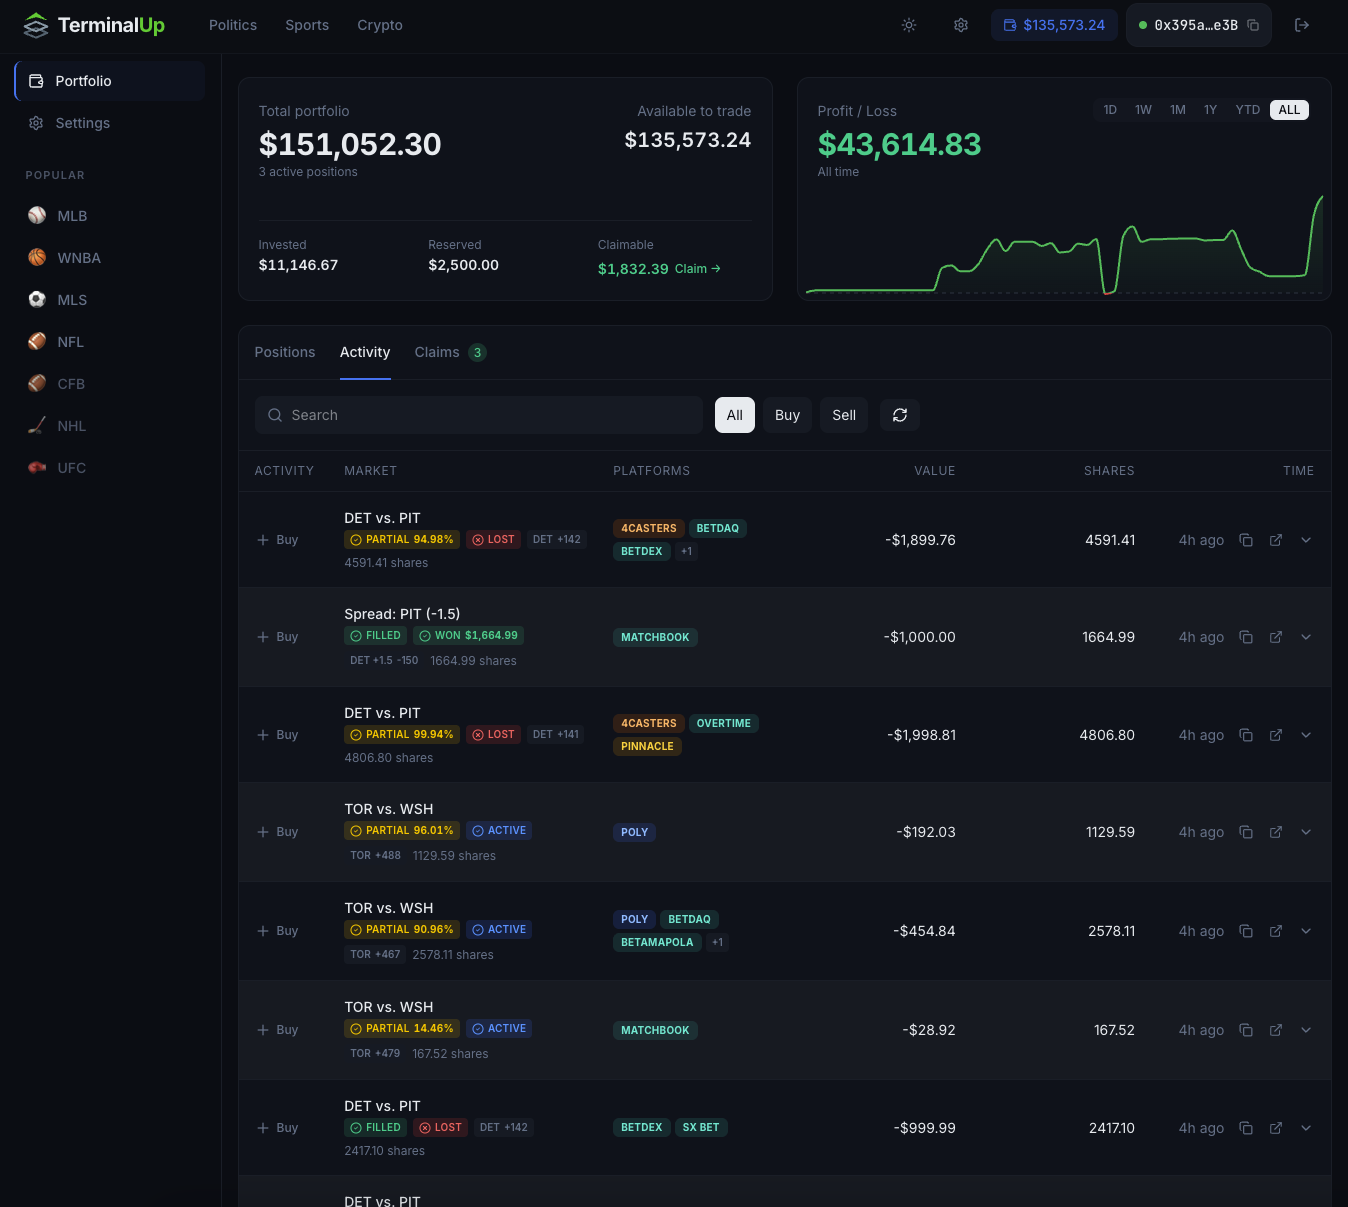Open external link for -$28.92 trade
The image size is (1348, 1207).
pyautogui.click(x=1276, y=1030)
